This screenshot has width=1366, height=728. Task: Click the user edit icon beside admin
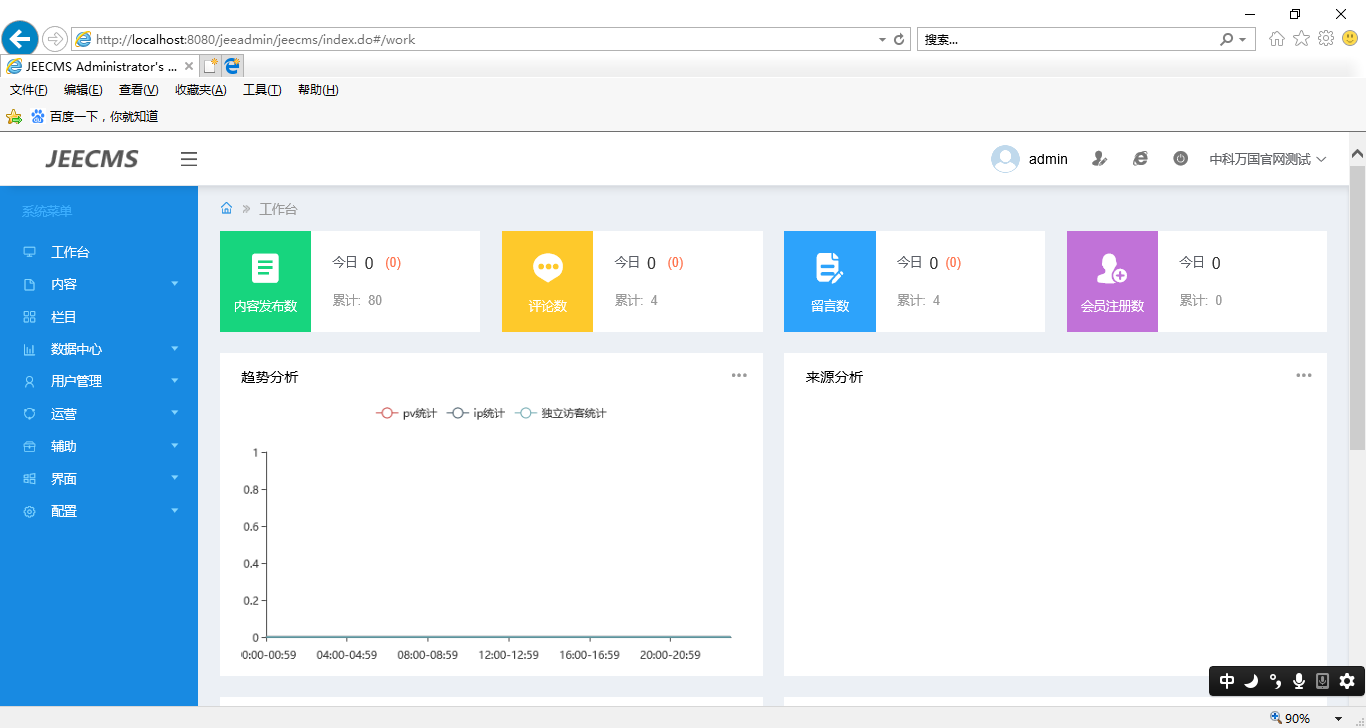pos(1099,159)
